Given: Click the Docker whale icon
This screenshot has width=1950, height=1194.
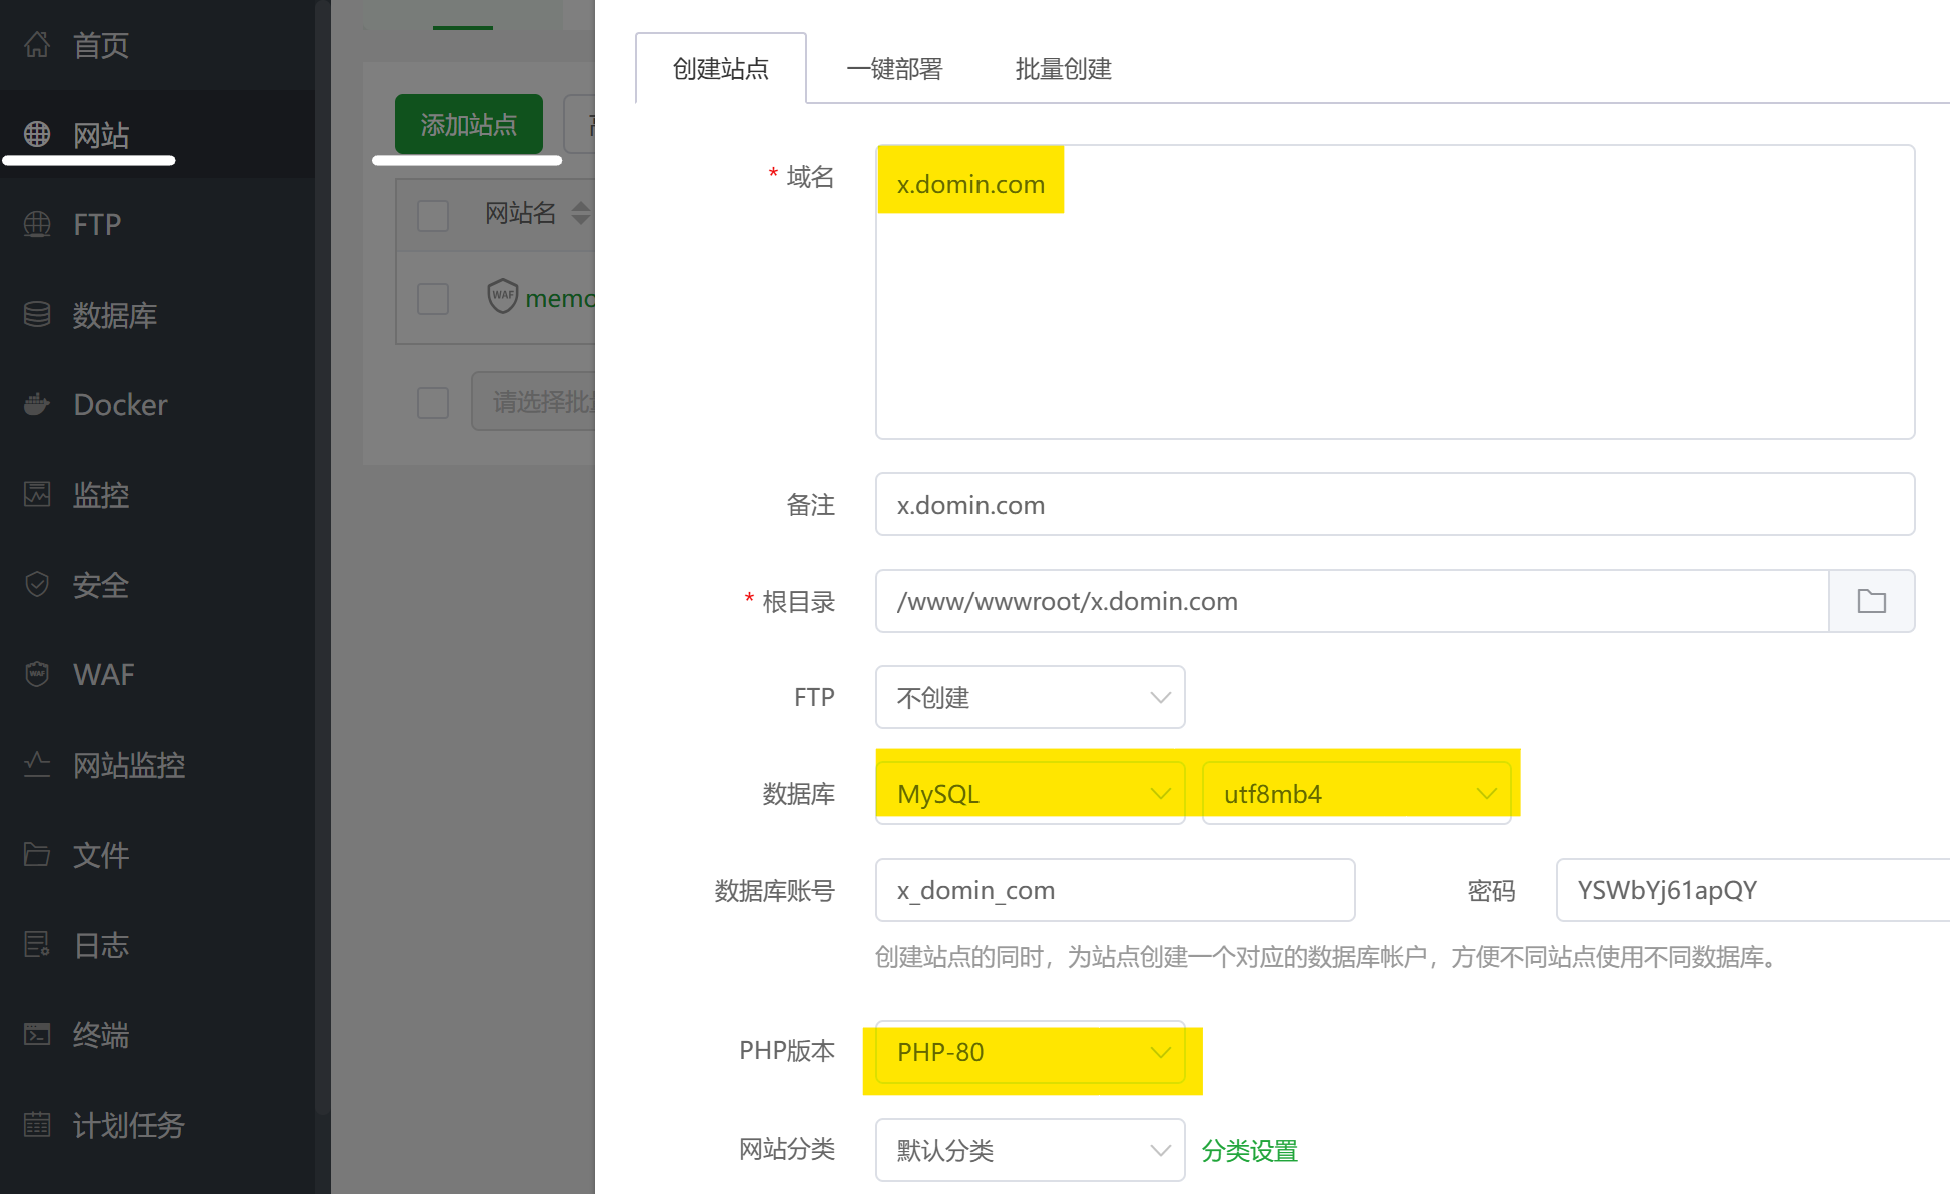Looking at the screenshot, I should point(37,404).
